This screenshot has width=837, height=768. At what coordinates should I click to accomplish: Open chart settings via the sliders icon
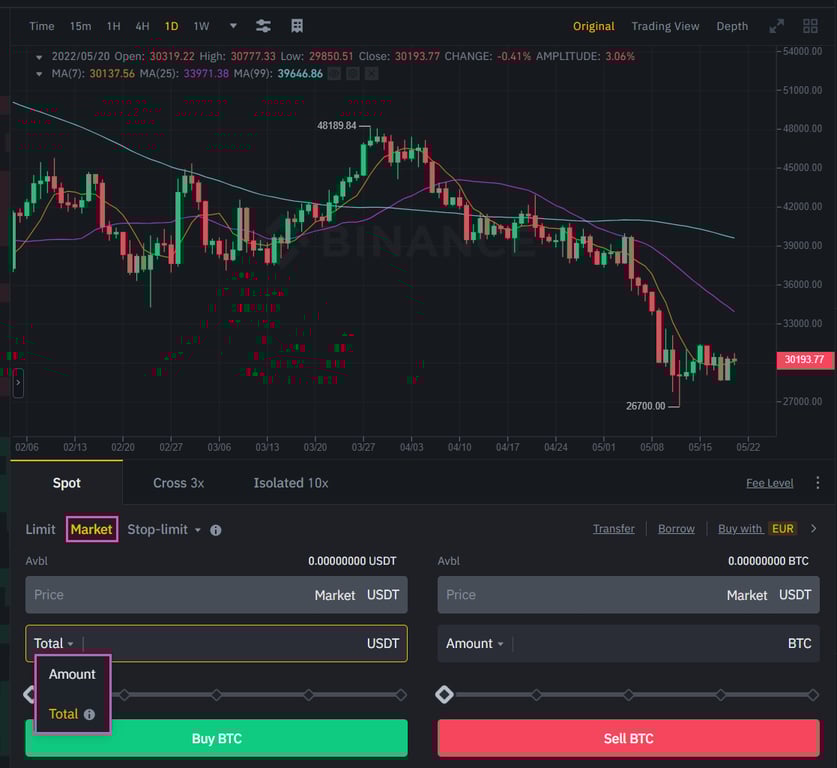tap(262, 26)
